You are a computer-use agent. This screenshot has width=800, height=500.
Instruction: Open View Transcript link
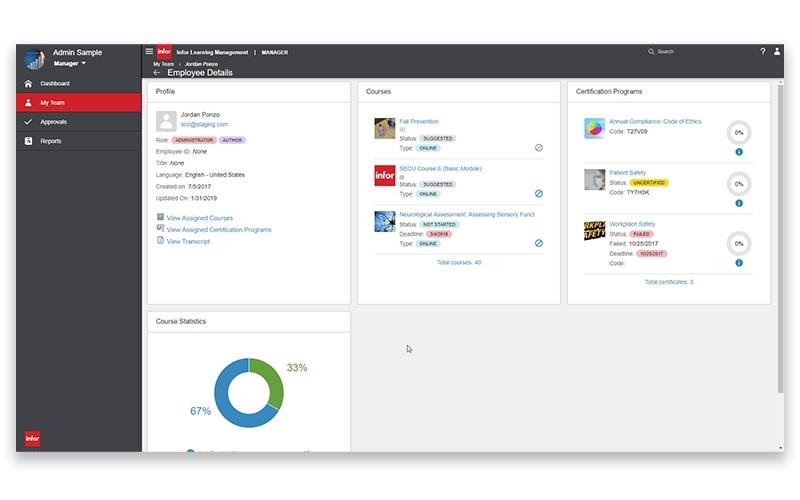(188, 241)
